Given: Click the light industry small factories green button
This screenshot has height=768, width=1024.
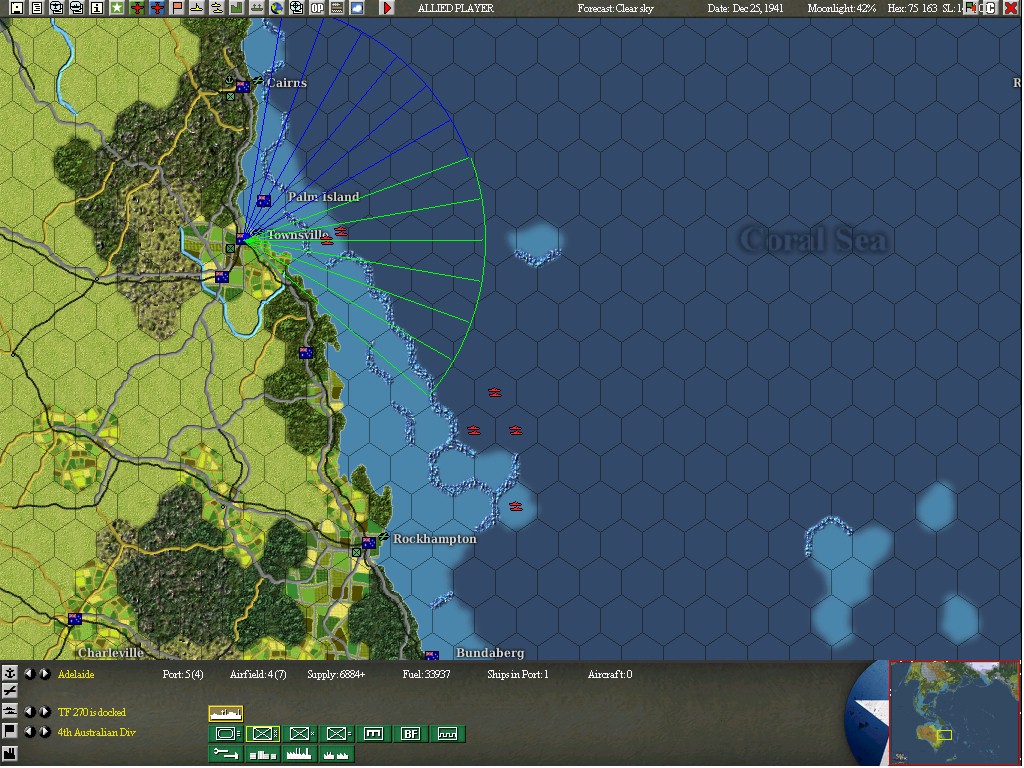Looking at the screenshot, I should tap(338, 754).
